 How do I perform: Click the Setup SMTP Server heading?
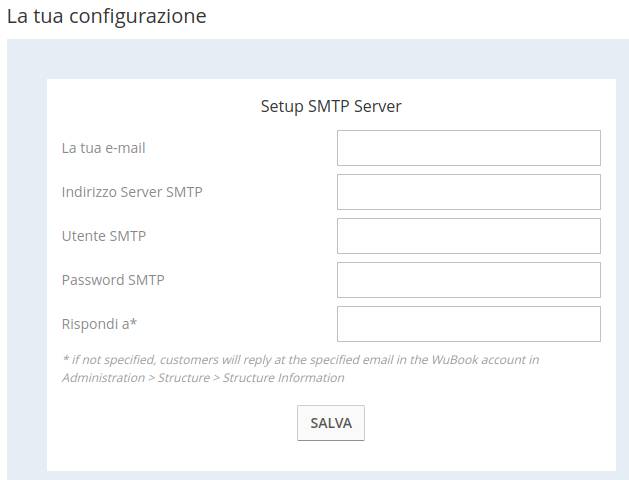[331, 107]
